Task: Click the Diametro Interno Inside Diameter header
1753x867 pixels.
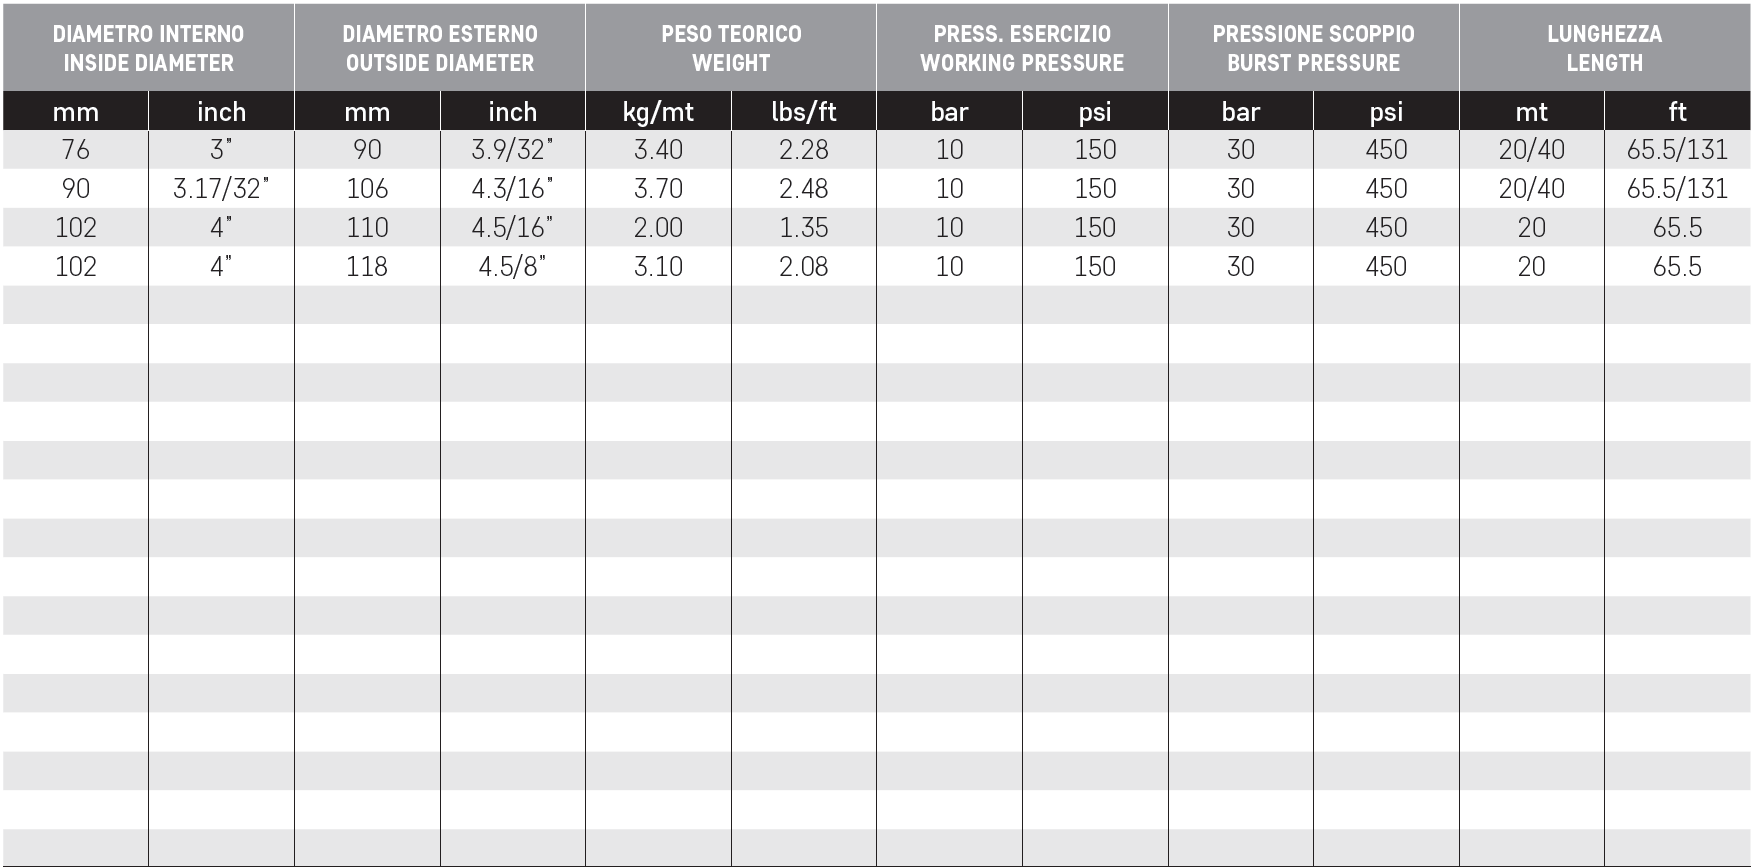Action: click(148, 48)
